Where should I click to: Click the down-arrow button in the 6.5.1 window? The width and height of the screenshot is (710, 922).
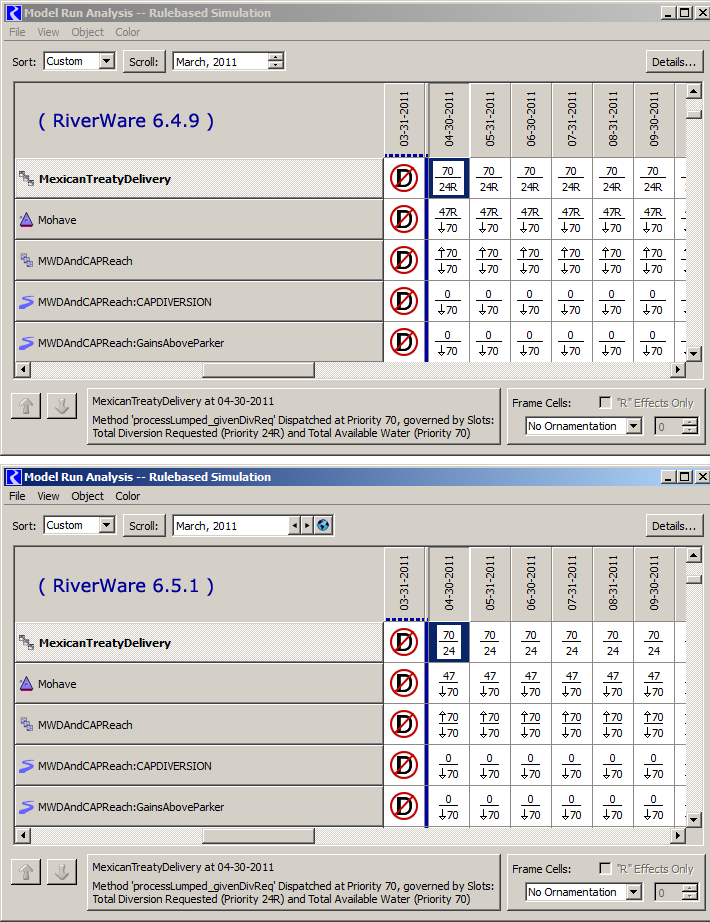pos(62,871)
